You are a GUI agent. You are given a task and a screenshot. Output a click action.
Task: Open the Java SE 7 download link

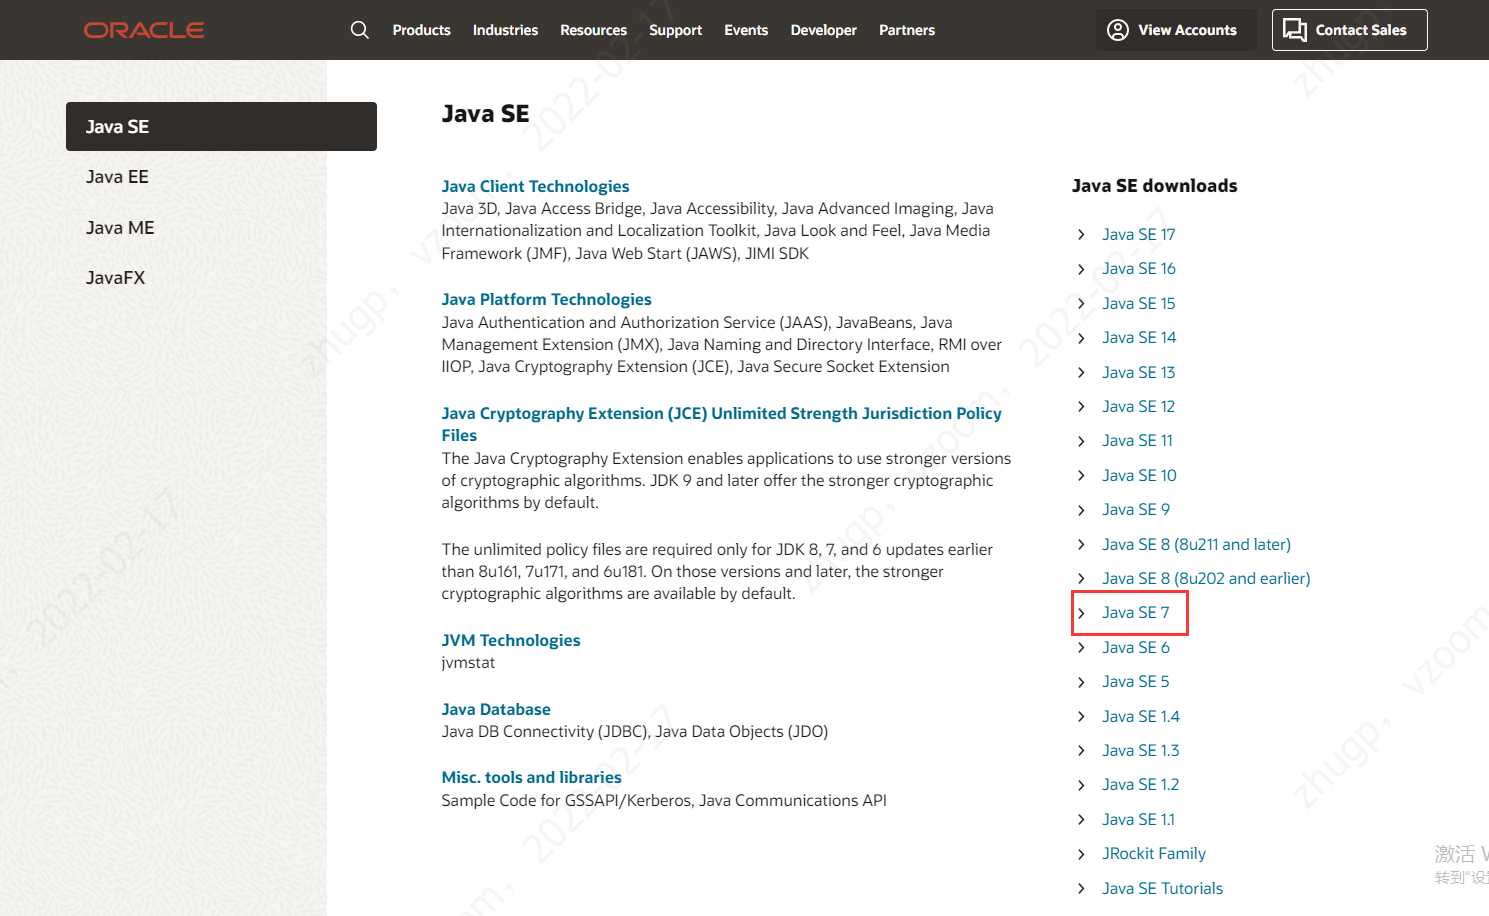(x=1135, y=612)
